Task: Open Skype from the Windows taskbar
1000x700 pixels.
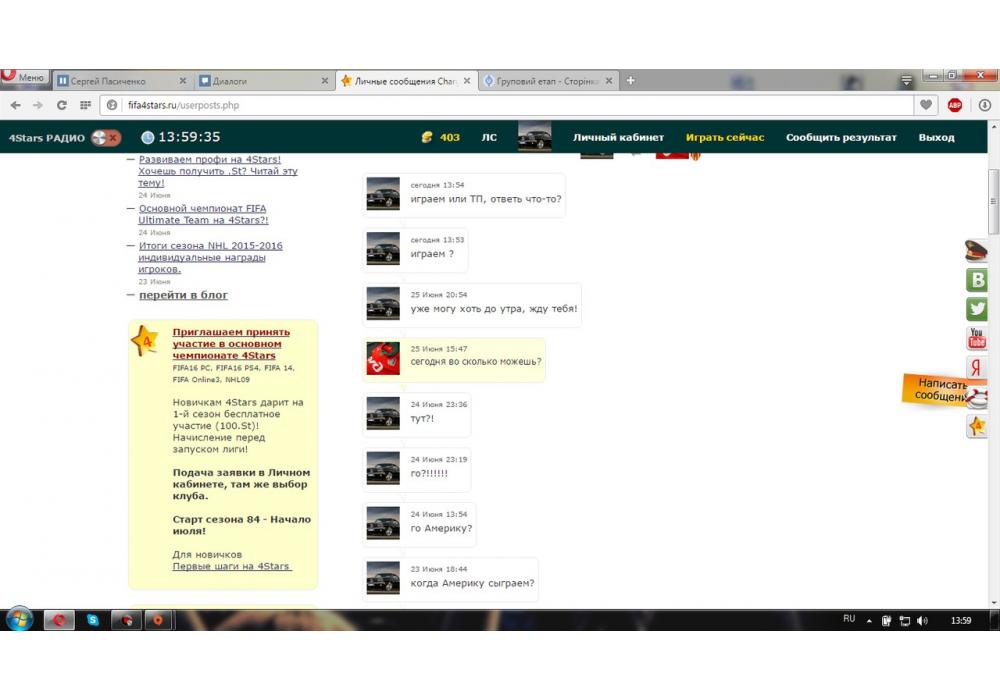Action: (x=93, y=621)
